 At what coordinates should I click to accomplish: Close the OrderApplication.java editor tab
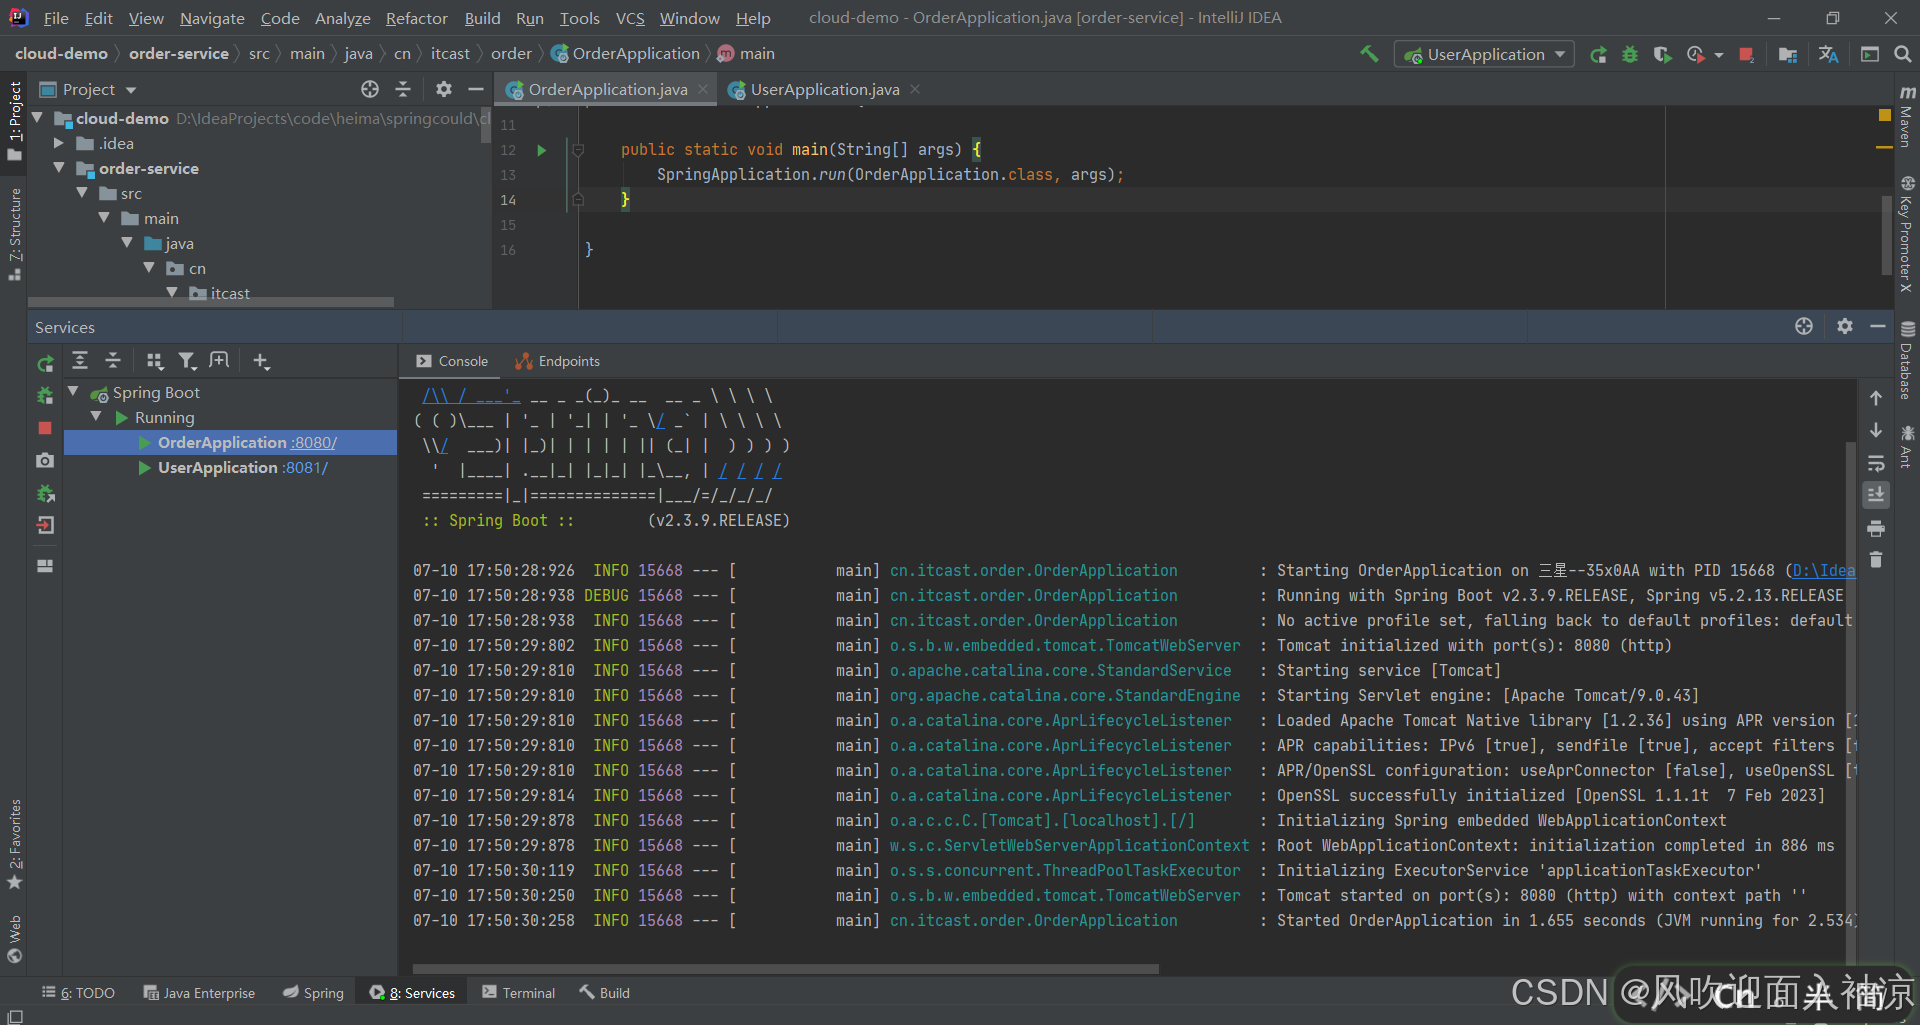pos(703,89)
